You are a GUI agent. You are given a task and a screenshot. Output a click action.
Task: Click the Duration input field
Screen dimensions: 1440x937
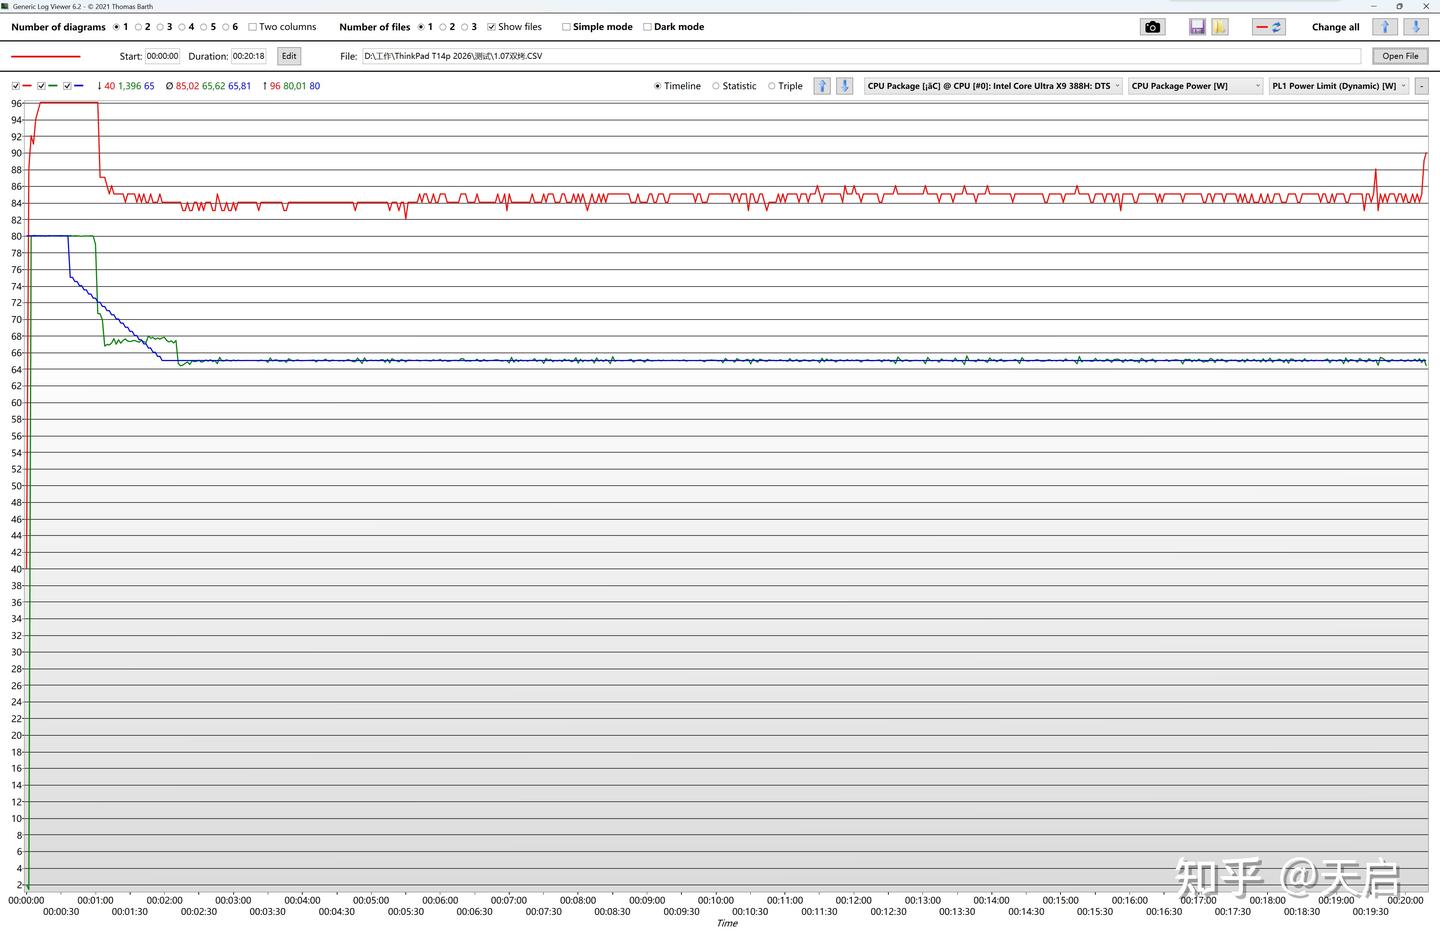click(249, 56)
